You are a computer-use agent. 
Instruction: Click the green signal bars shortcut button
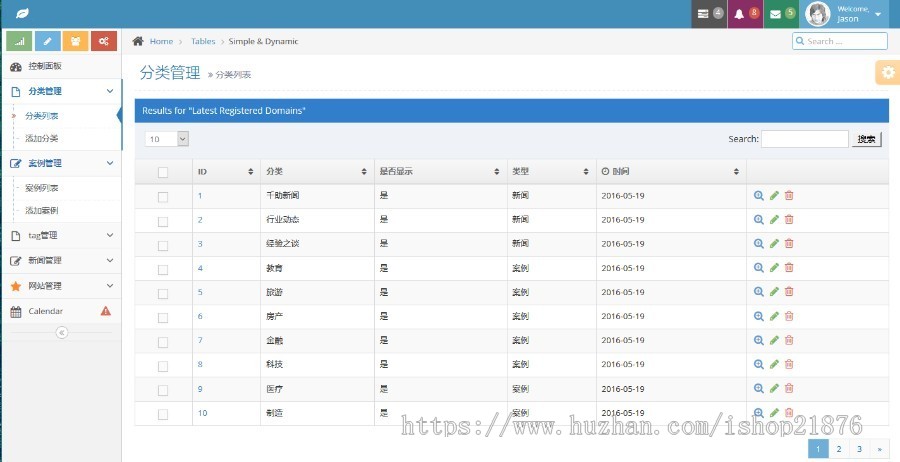point(20,41)
